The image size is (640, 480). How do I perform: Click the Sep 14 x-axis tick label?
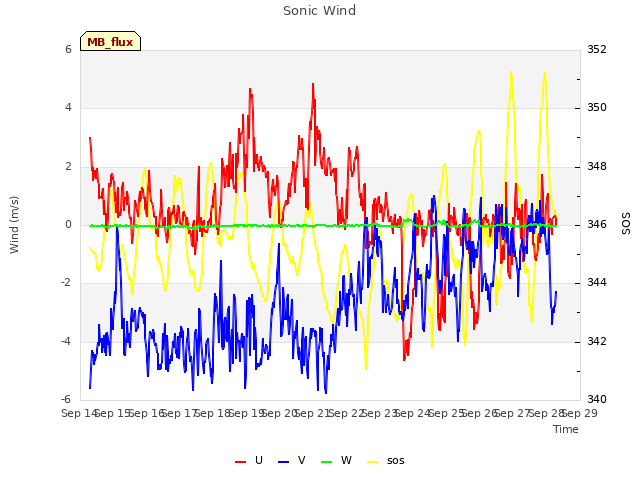click(79, 413)
